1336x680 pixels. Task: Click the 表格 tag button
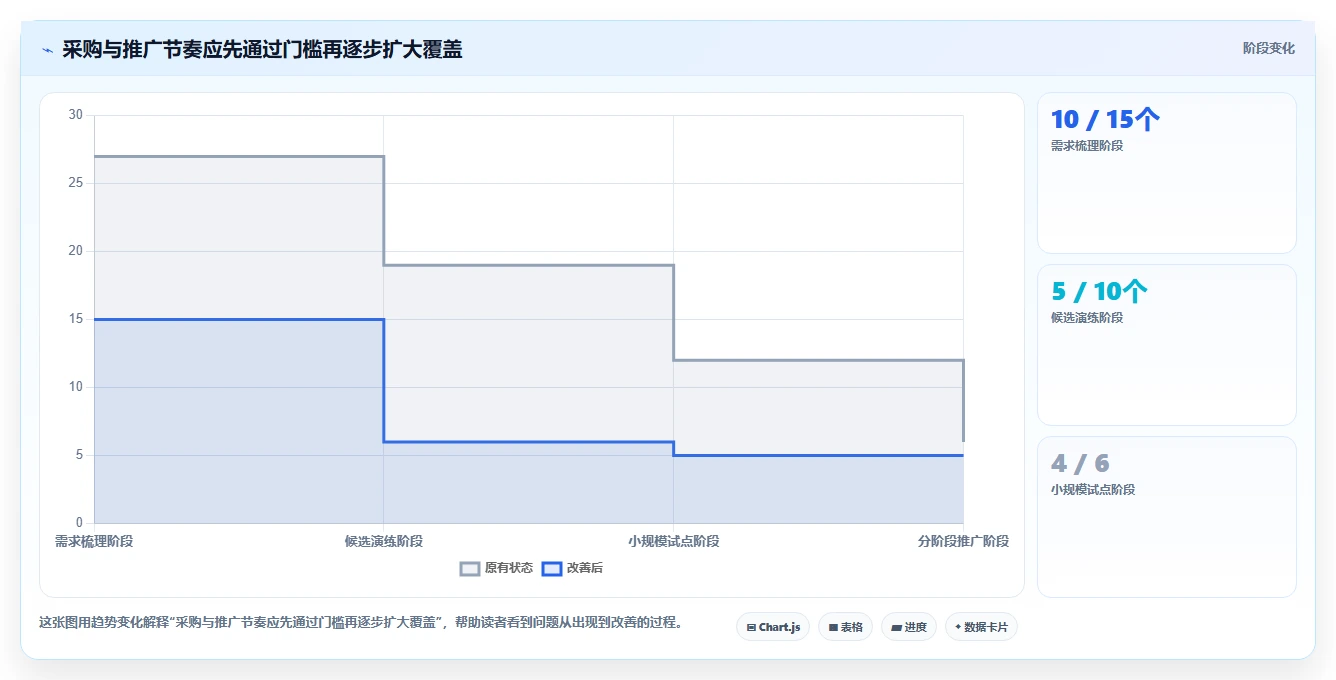(845, 627)
